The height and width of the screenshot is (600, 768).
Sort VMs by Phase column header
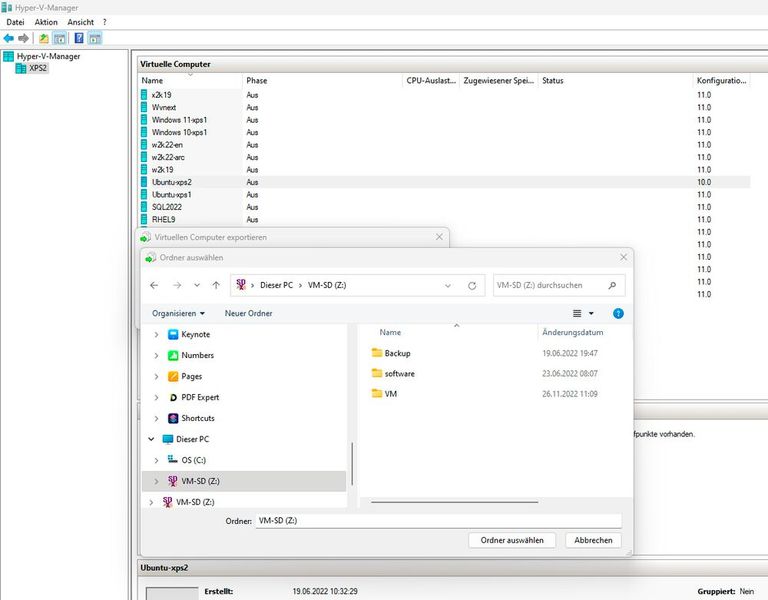[322, 80]
